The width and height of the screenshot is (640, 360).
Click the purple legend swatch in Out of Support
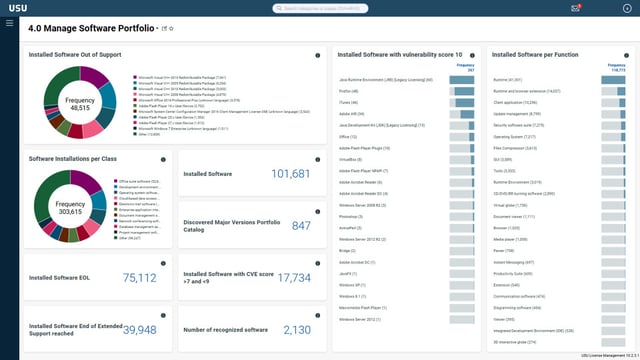point(135,77)
